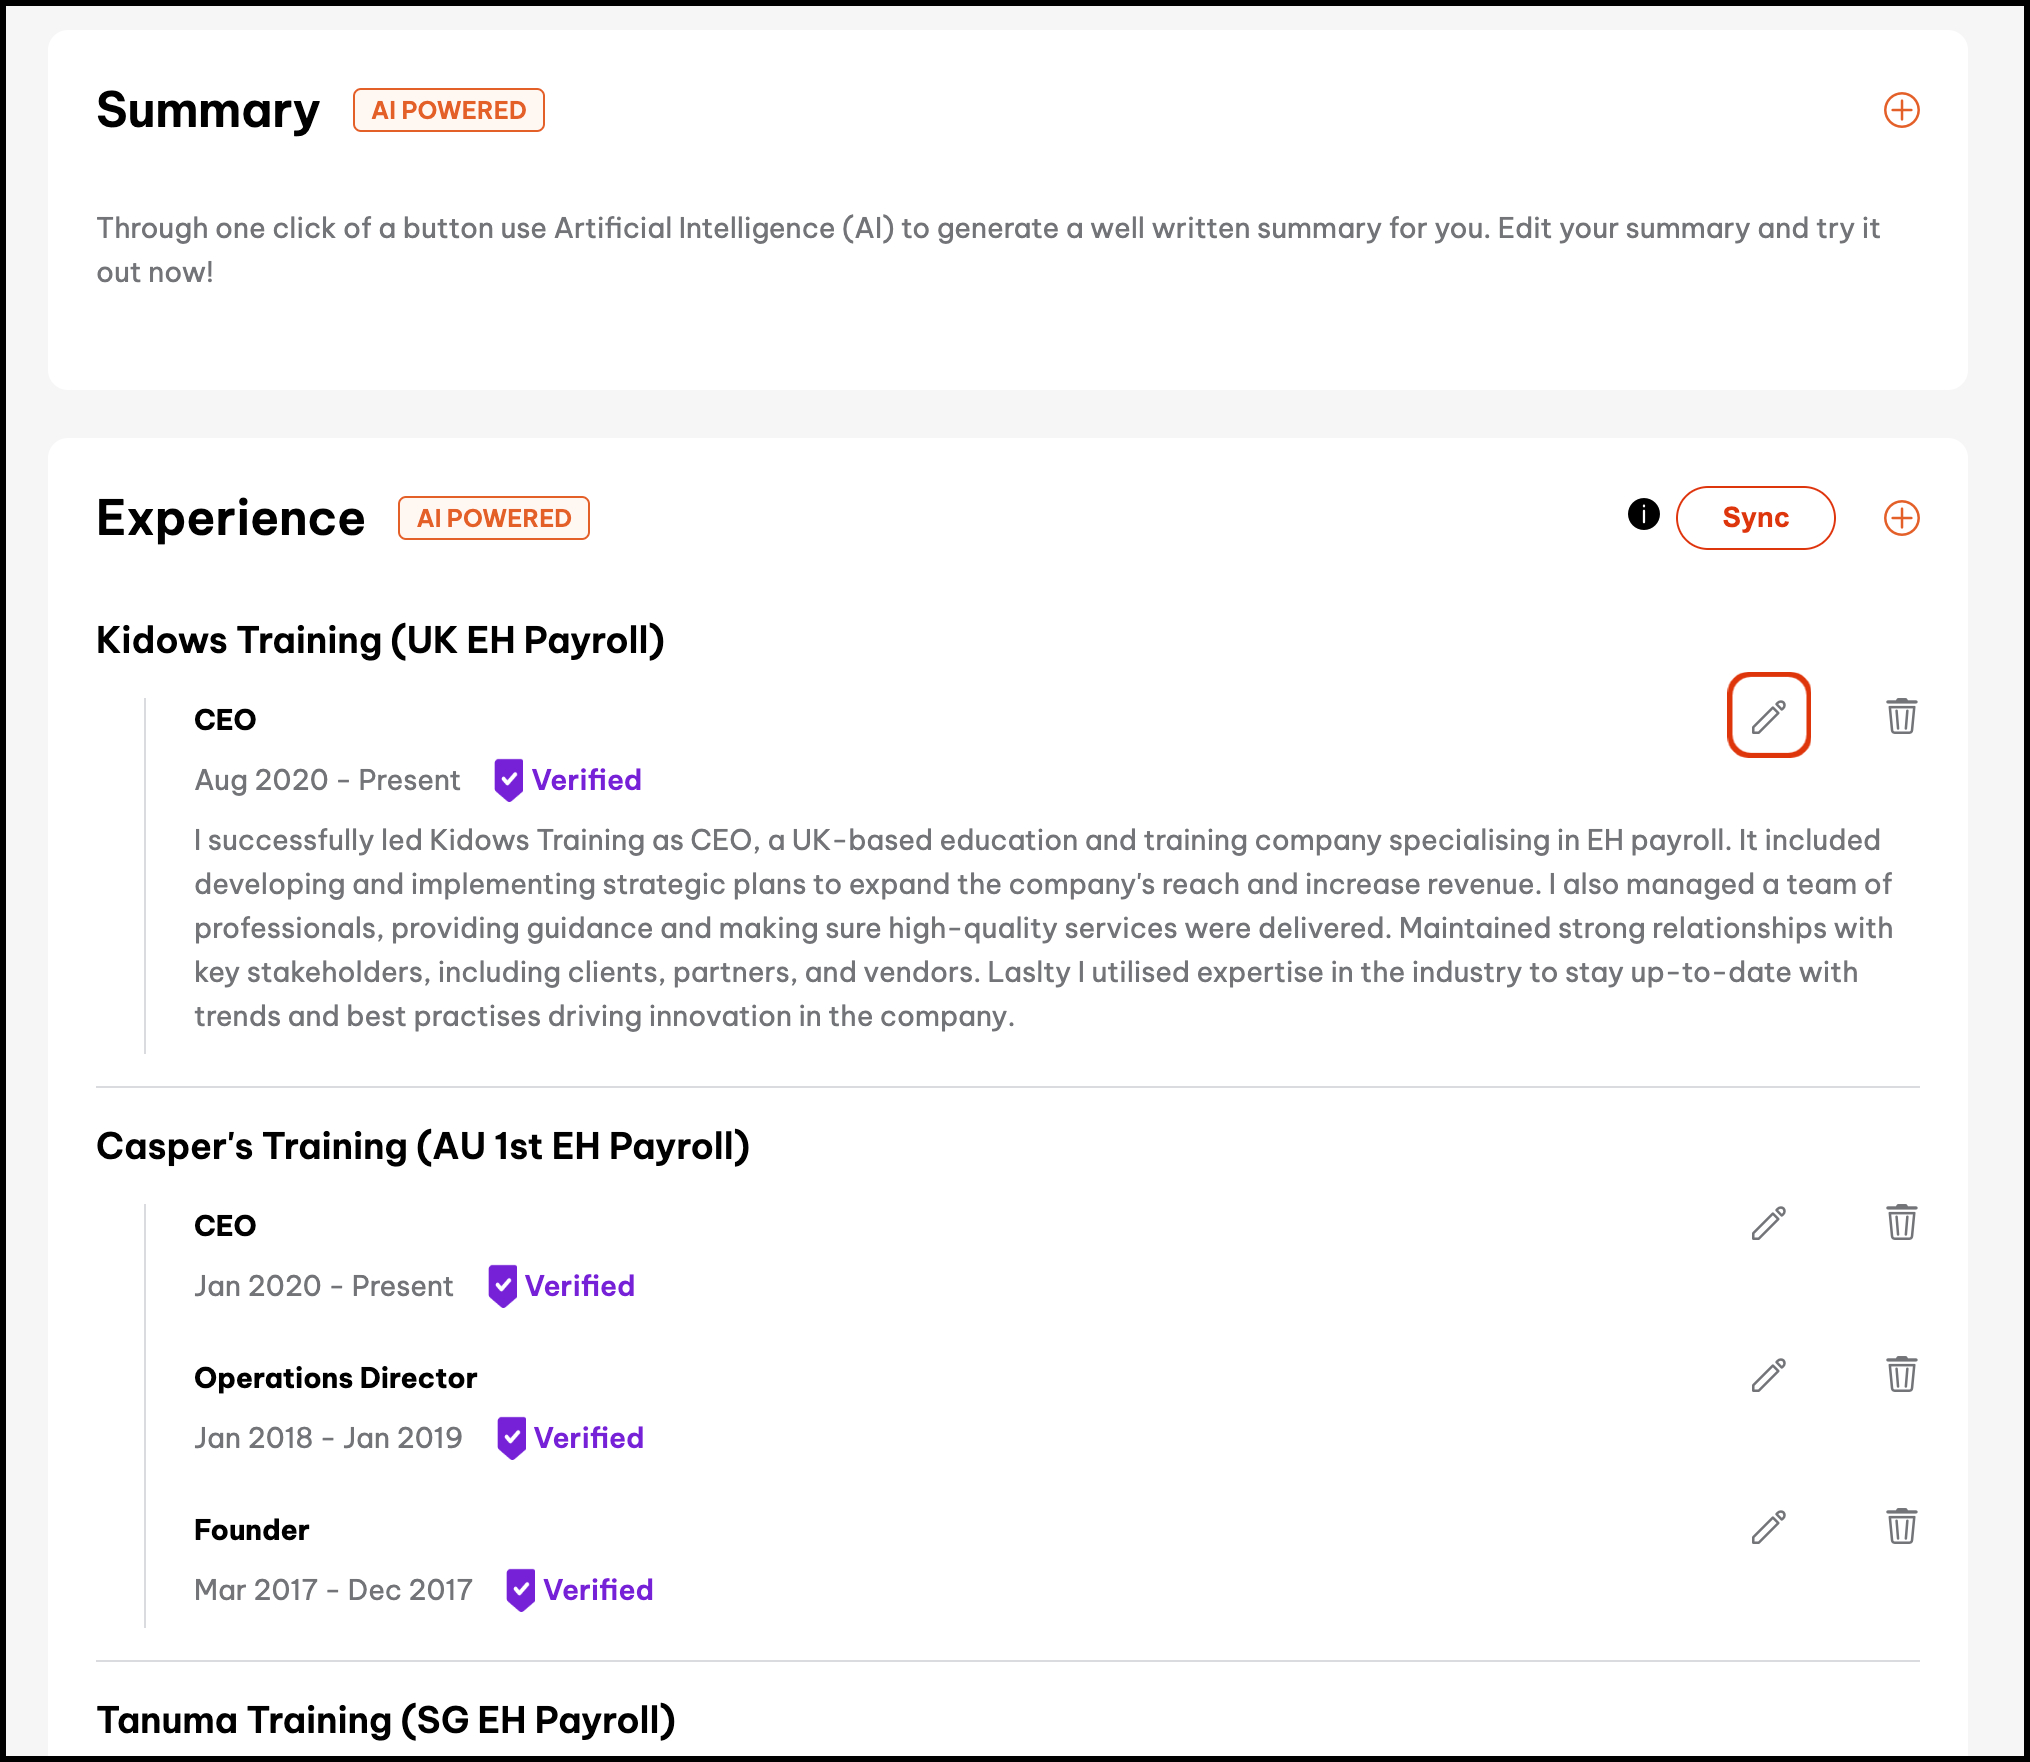The width and height of the screenshot is (2030, 1762).
Task: Delete the Kidows Training CEO entry
Action: (x=1901, y=716)
